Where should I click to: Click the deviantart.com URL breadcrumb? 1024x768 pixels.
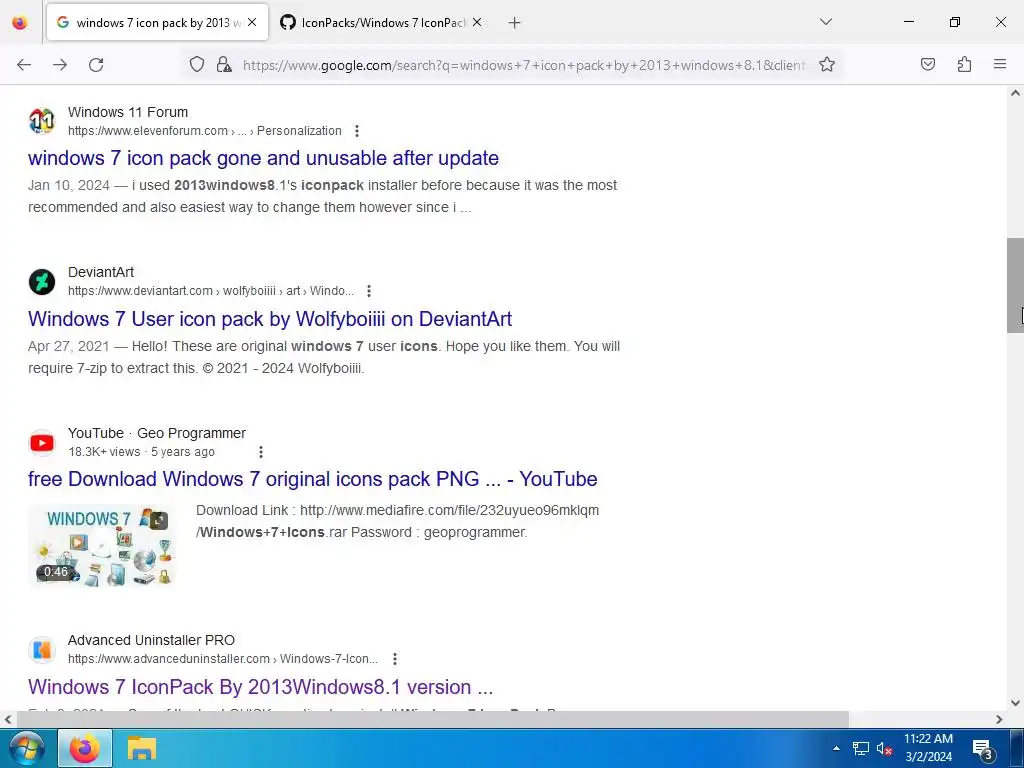tap(210, 291)
